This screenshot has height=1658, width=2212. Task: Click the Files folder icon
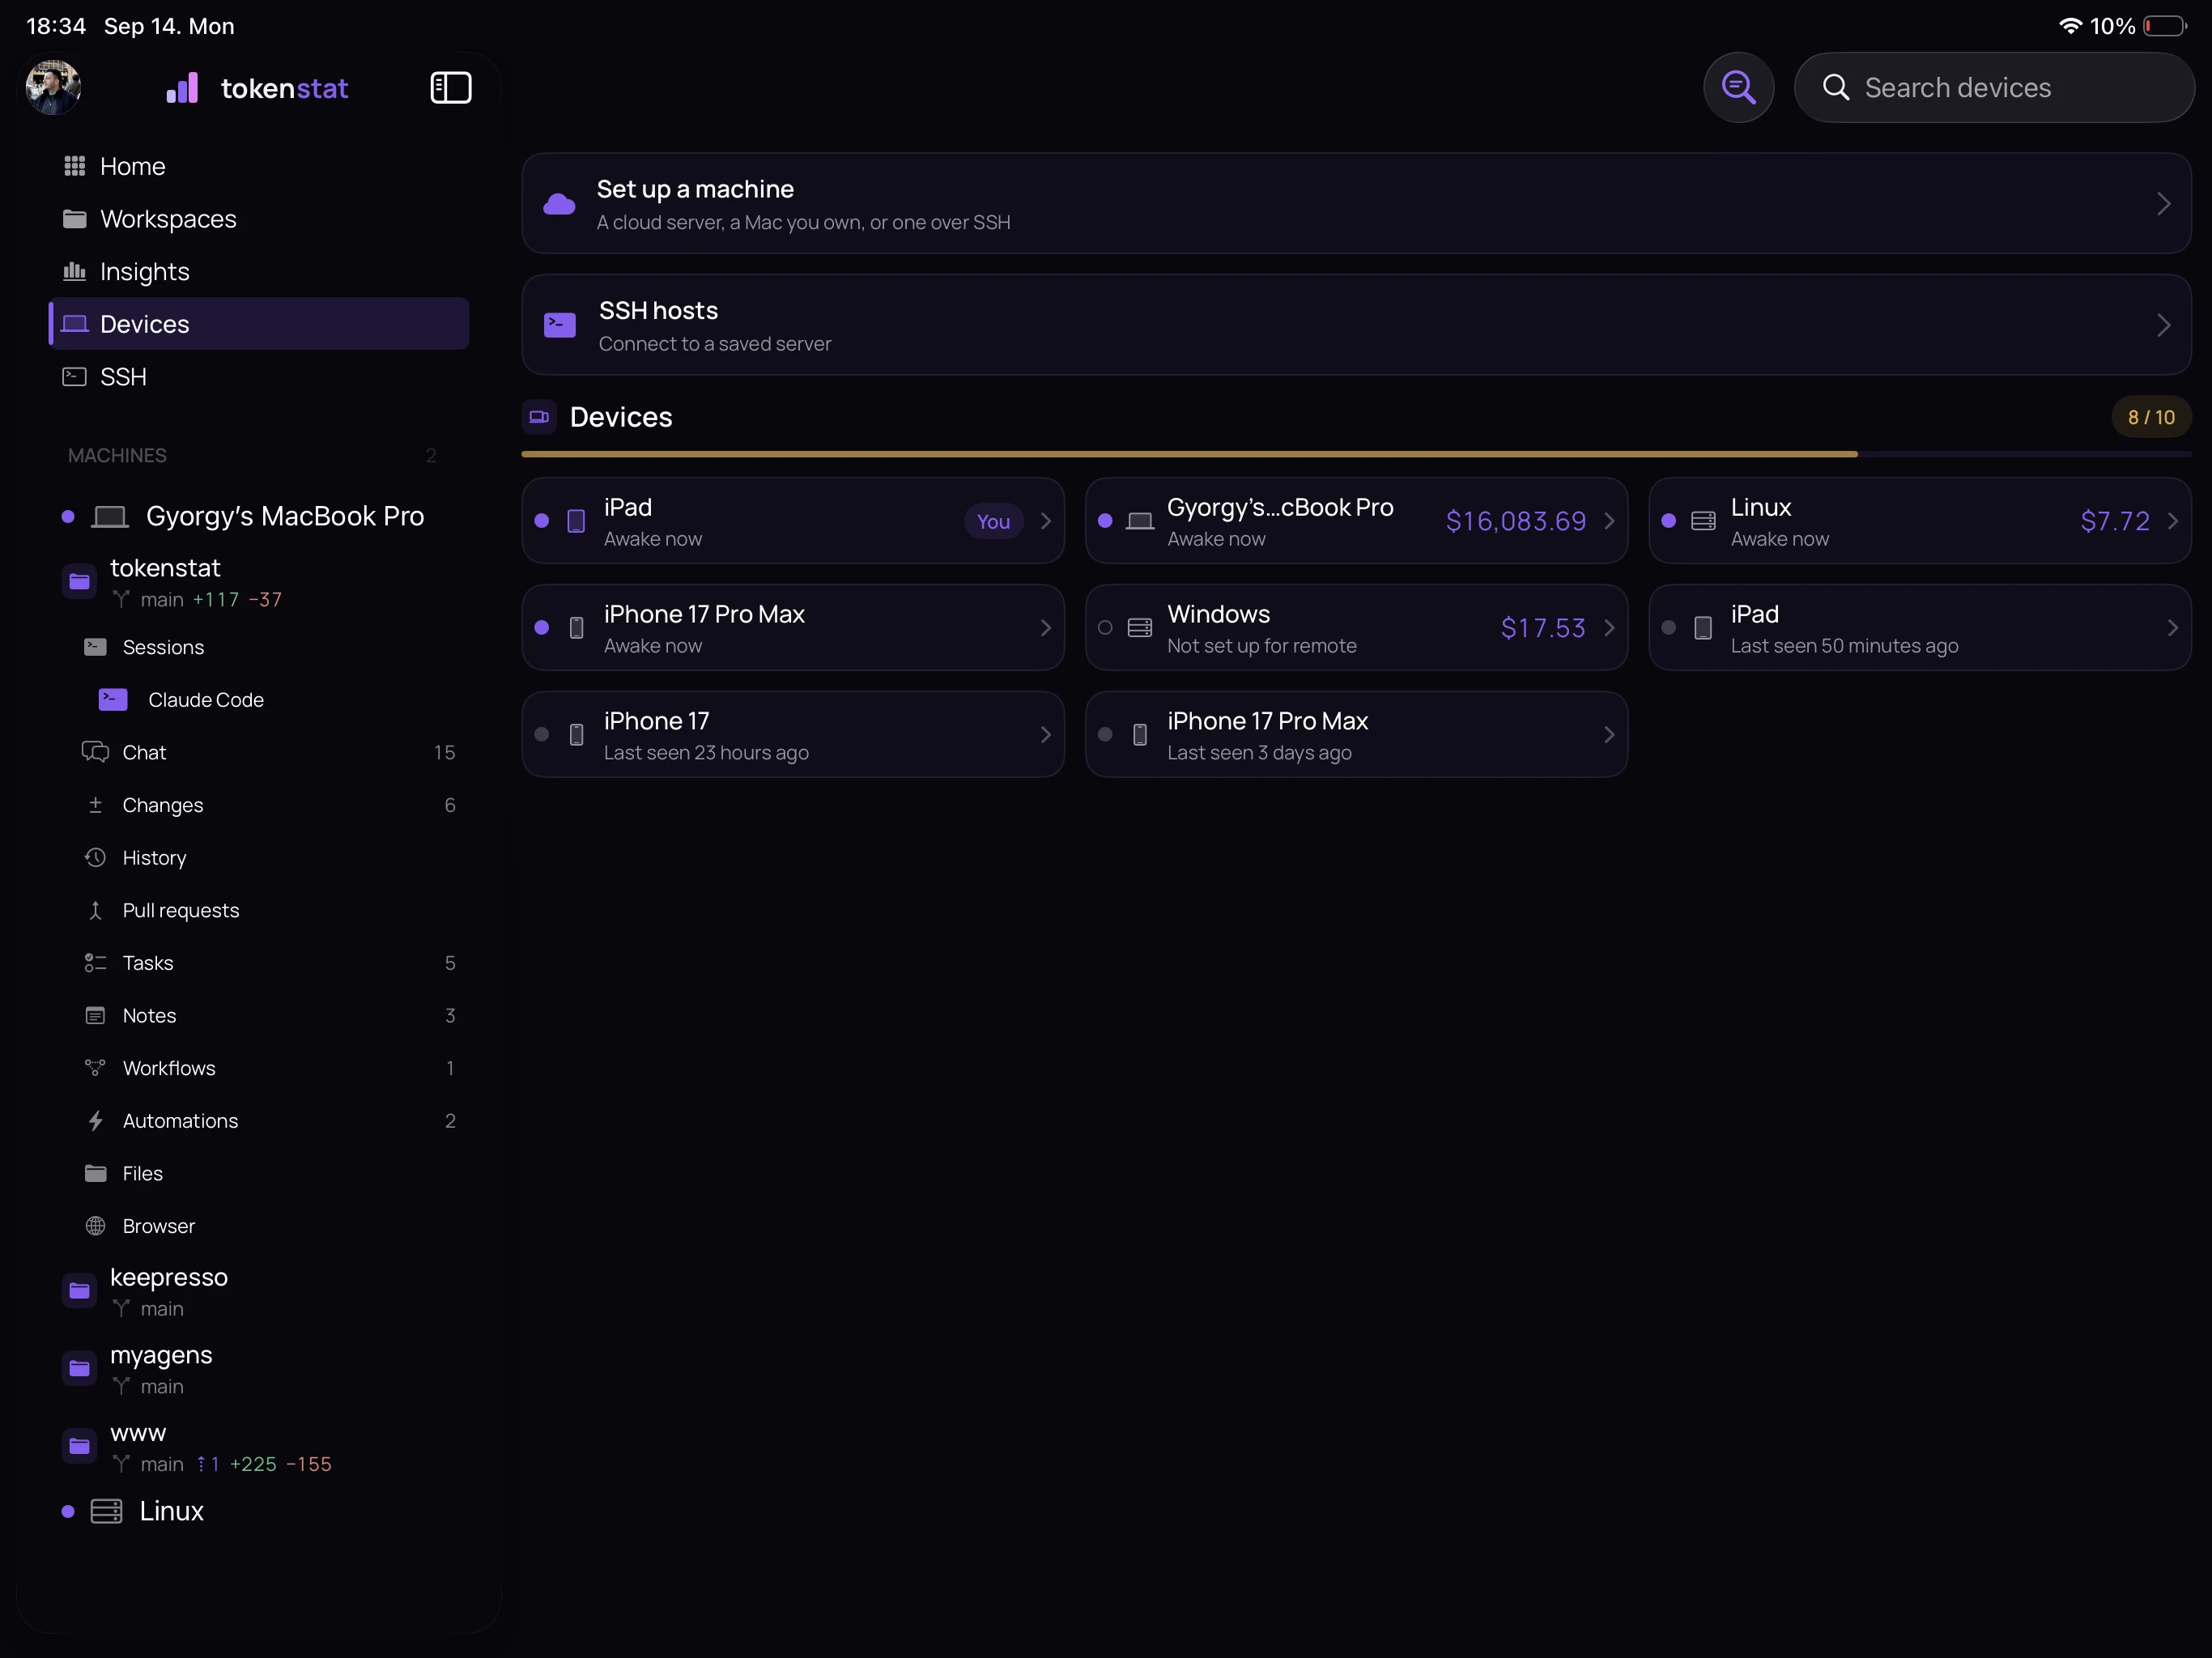pyautogui.click(x=95, y=1173)
